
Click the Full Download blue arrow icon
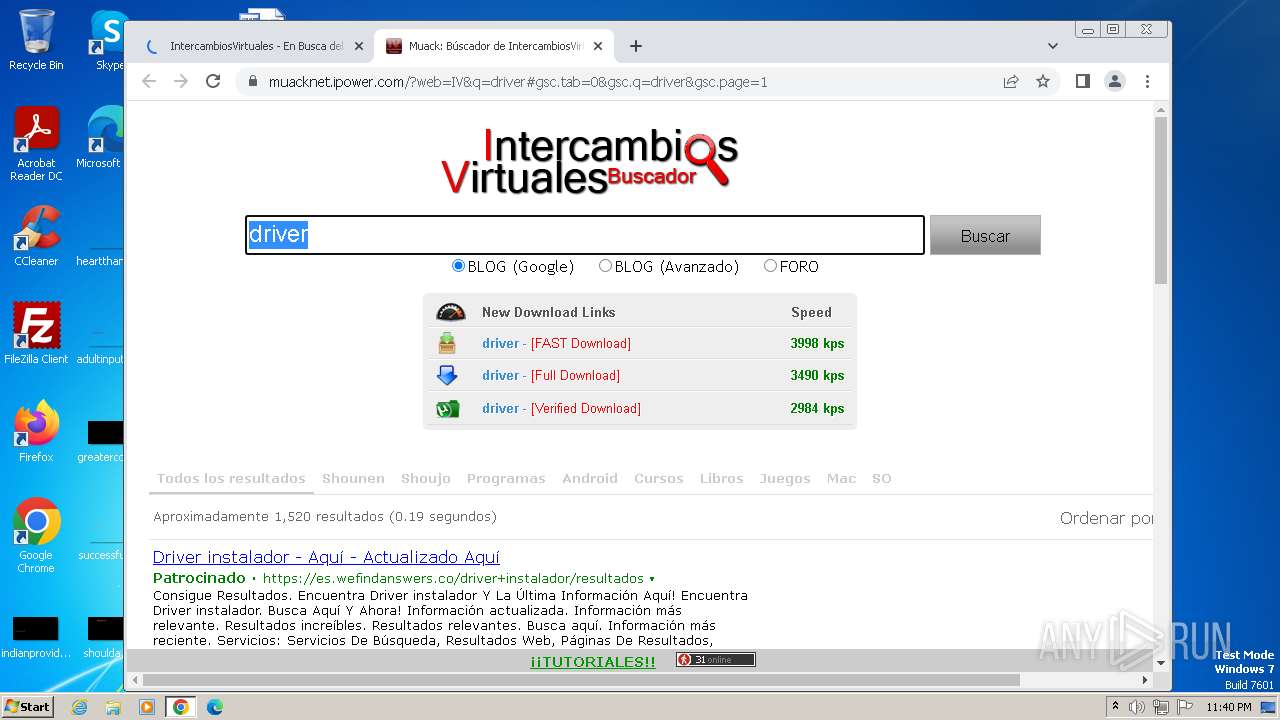pos(447,375)
